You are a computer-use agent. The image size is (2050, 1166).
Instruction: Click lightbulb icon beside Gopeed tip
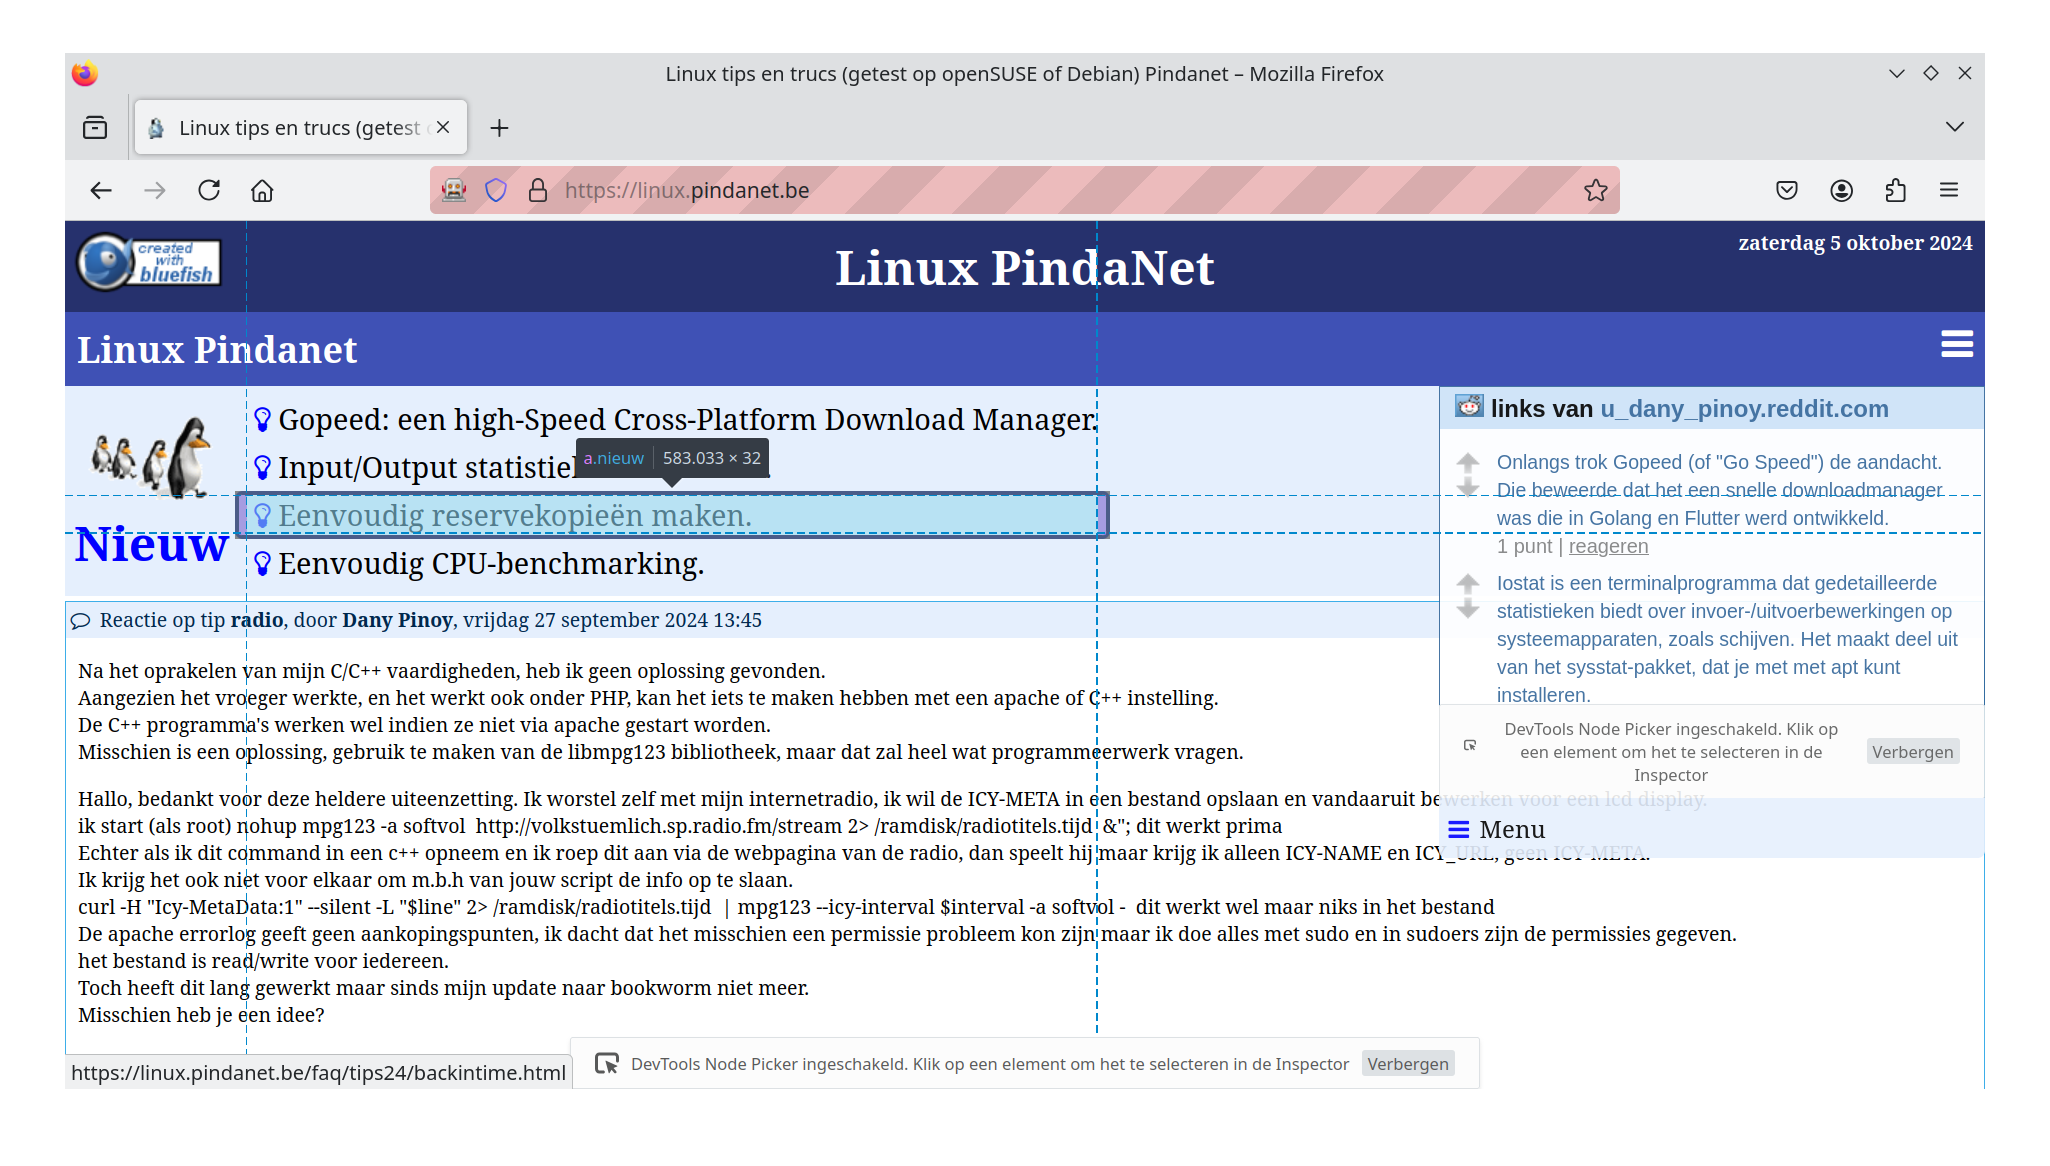[263, 420]
